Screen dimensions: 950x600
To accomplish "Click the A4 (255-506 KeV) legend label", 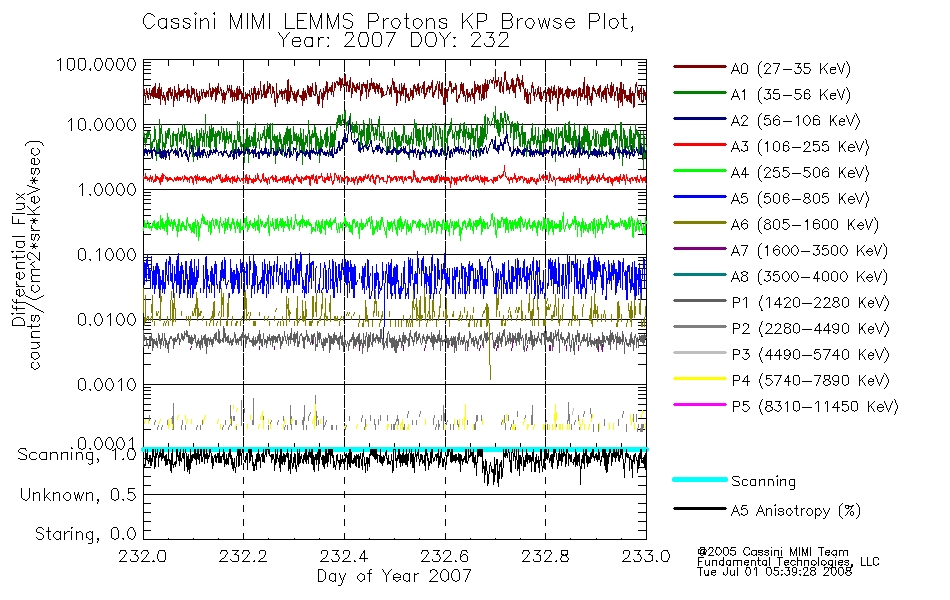I will 800,173.
